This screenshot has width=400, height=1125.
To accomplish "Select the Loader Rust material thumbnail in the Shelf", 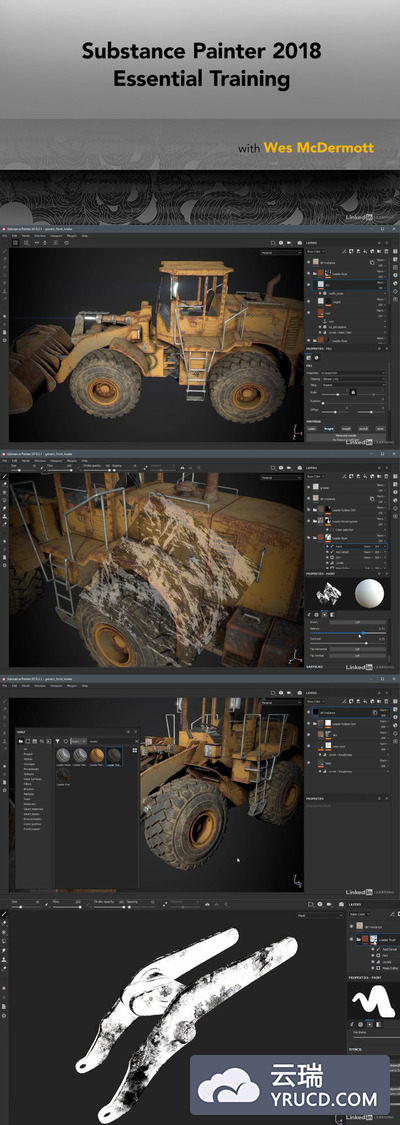I will point(63,776).
